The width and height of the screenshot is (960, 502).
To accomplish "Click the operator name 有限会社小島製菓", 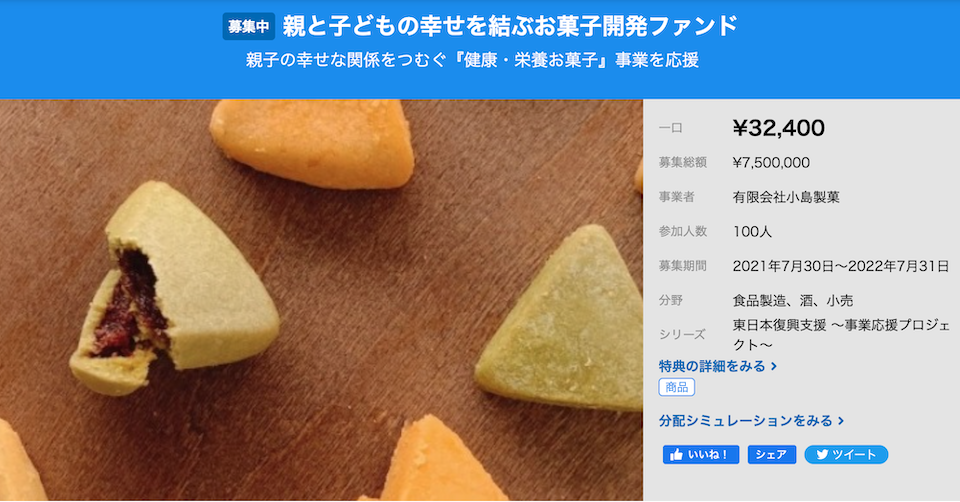I will tap(786, 197).
